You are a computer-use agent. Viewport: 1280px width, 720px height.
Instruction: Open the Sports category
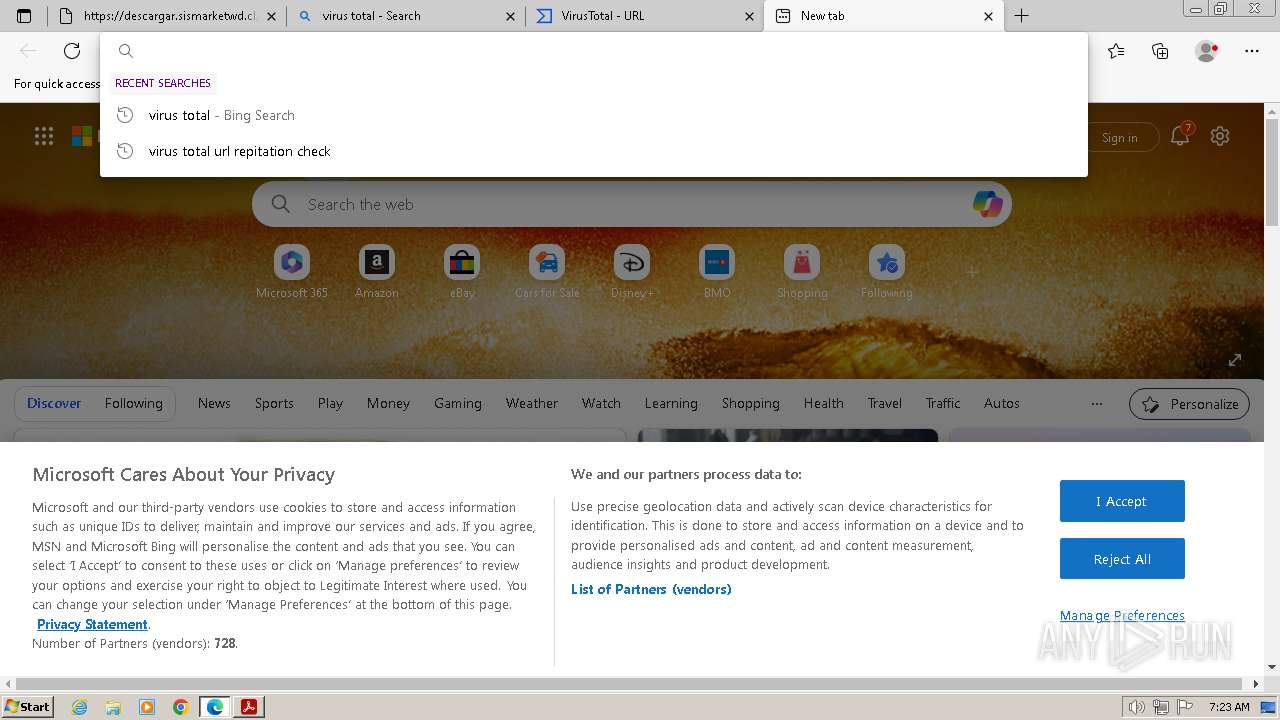point(274,403)
